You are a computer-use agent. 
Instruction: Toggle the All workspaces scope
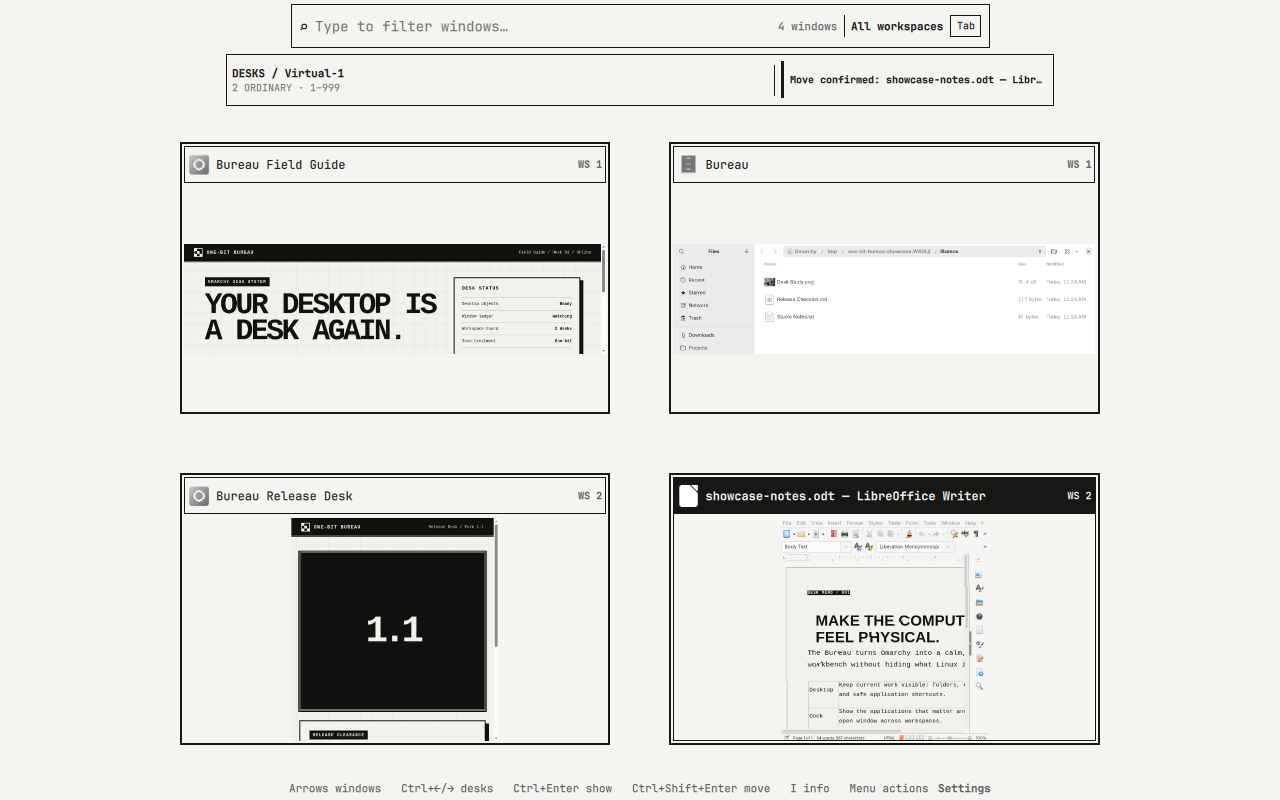[897, 27]
